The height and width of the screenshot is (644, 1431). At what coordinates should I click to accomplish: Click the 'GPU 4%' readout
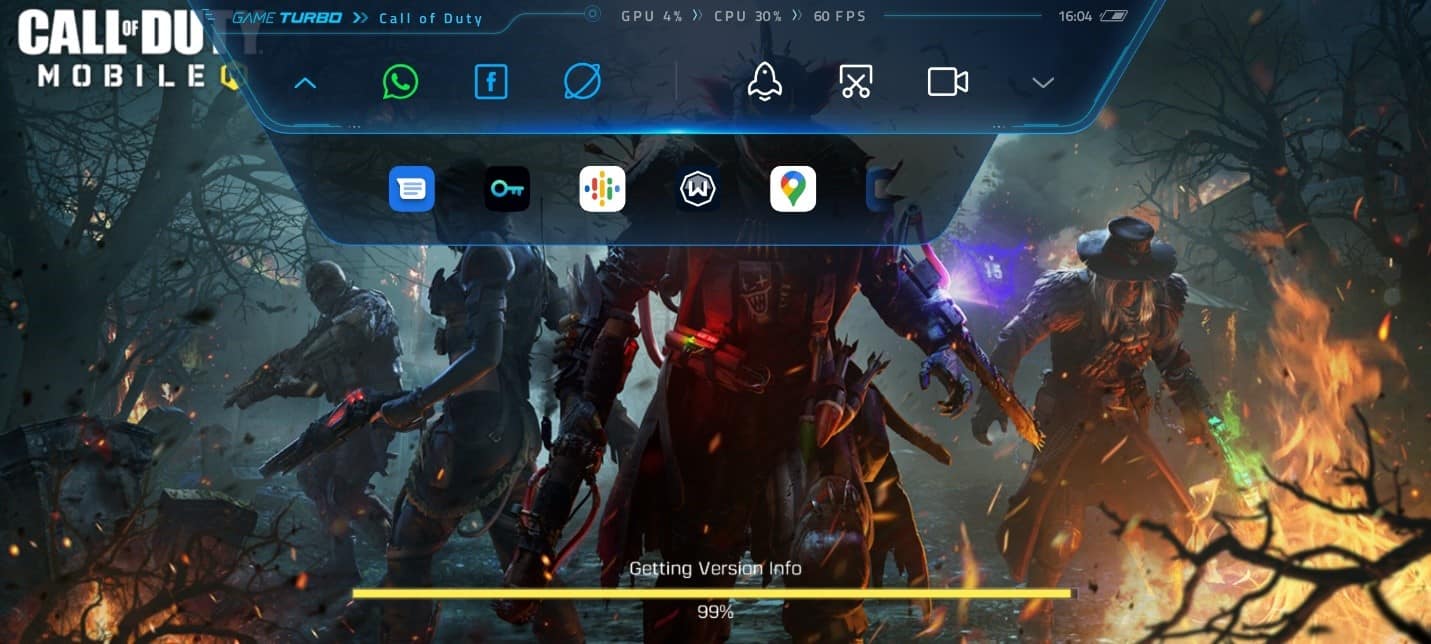click(x=652, y=16)
